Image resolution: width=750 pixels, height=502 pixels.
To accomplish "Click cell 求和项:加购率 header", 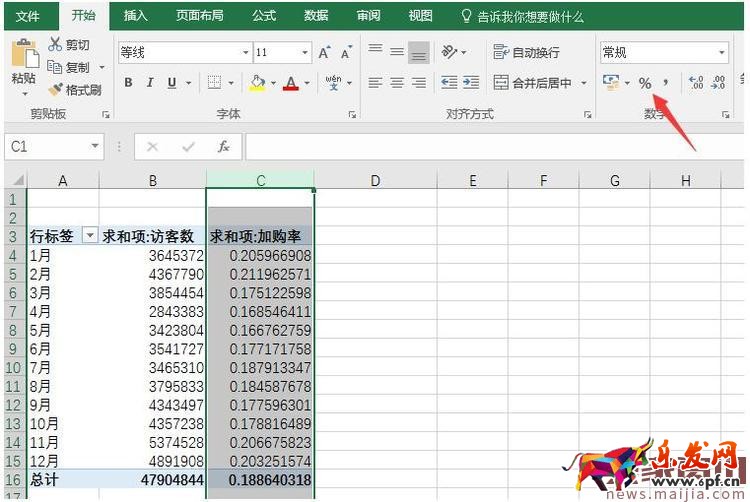I will click(x=260, y=236).
